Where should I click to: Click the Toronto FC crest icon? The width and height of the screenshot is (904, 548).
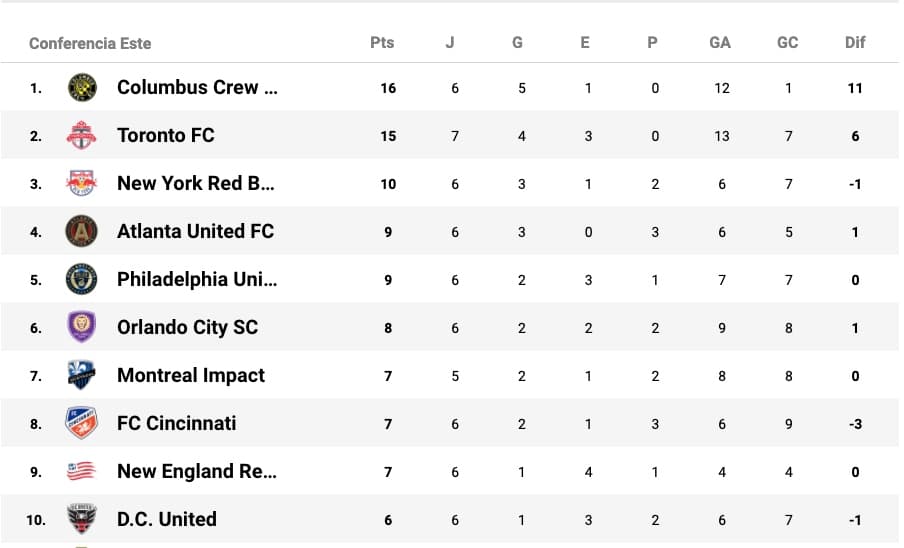[x=81, y=135]
